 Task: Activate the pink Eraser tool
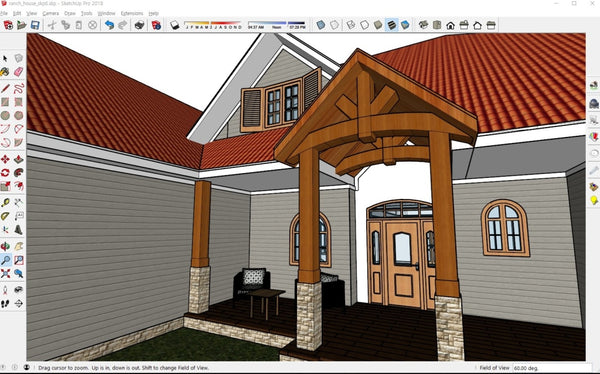18,72
